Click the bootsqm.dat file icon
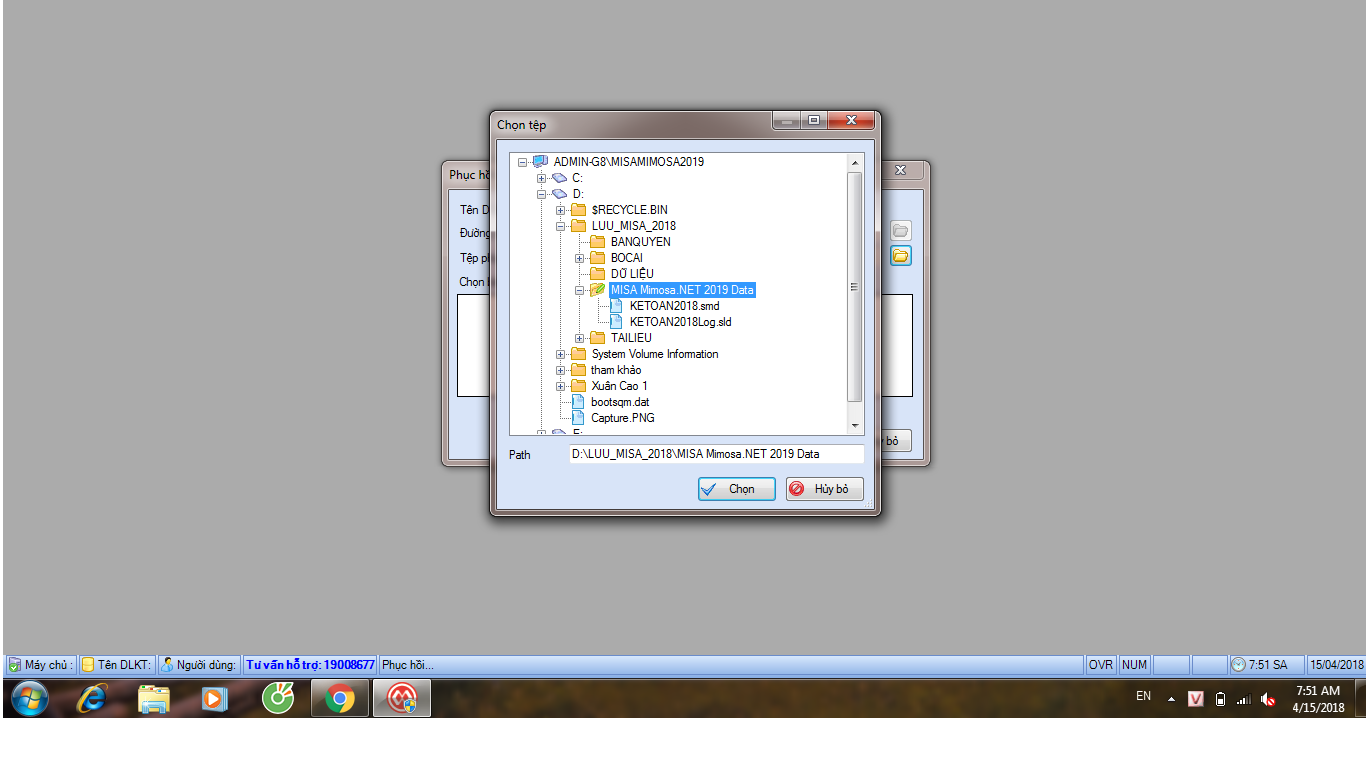This screenshot has height=768, width=1366. coord(578,401)
